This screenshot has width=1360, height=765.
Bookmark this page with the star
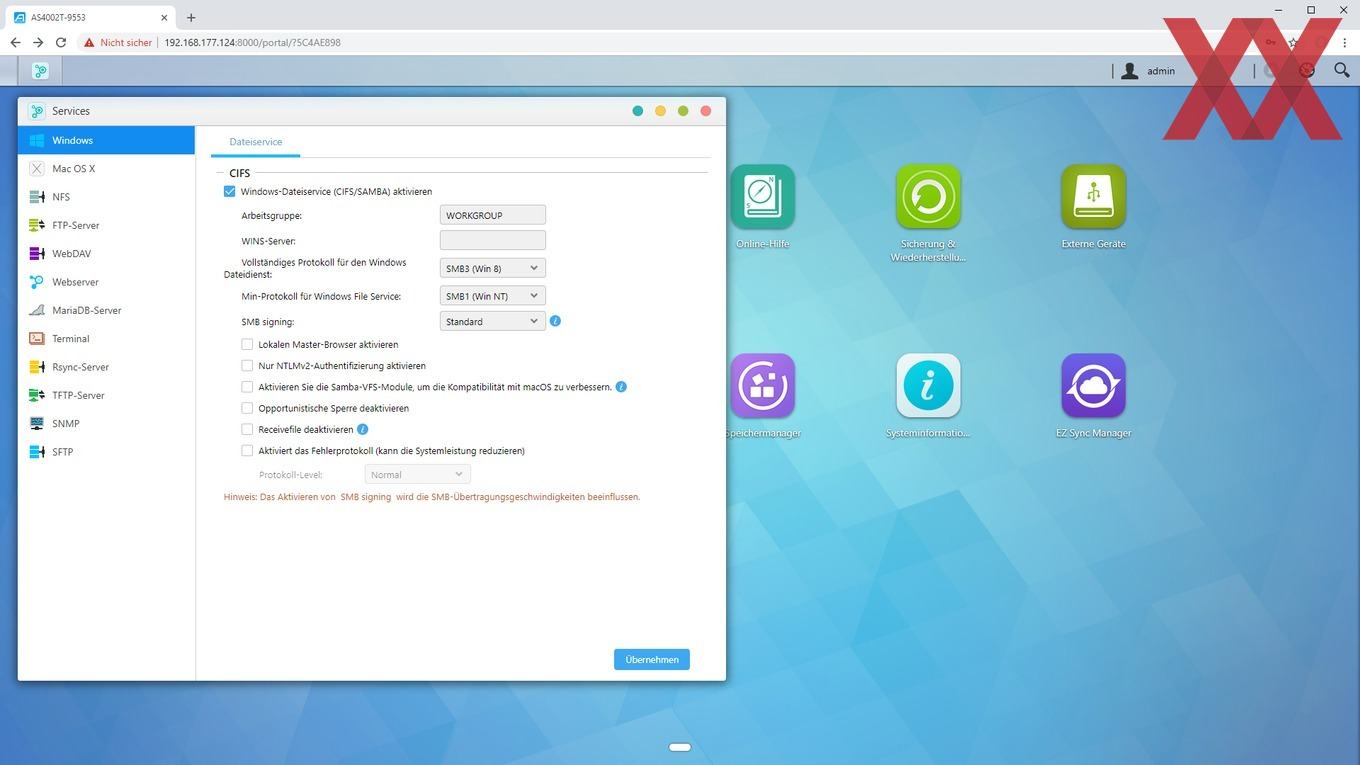1293,43
